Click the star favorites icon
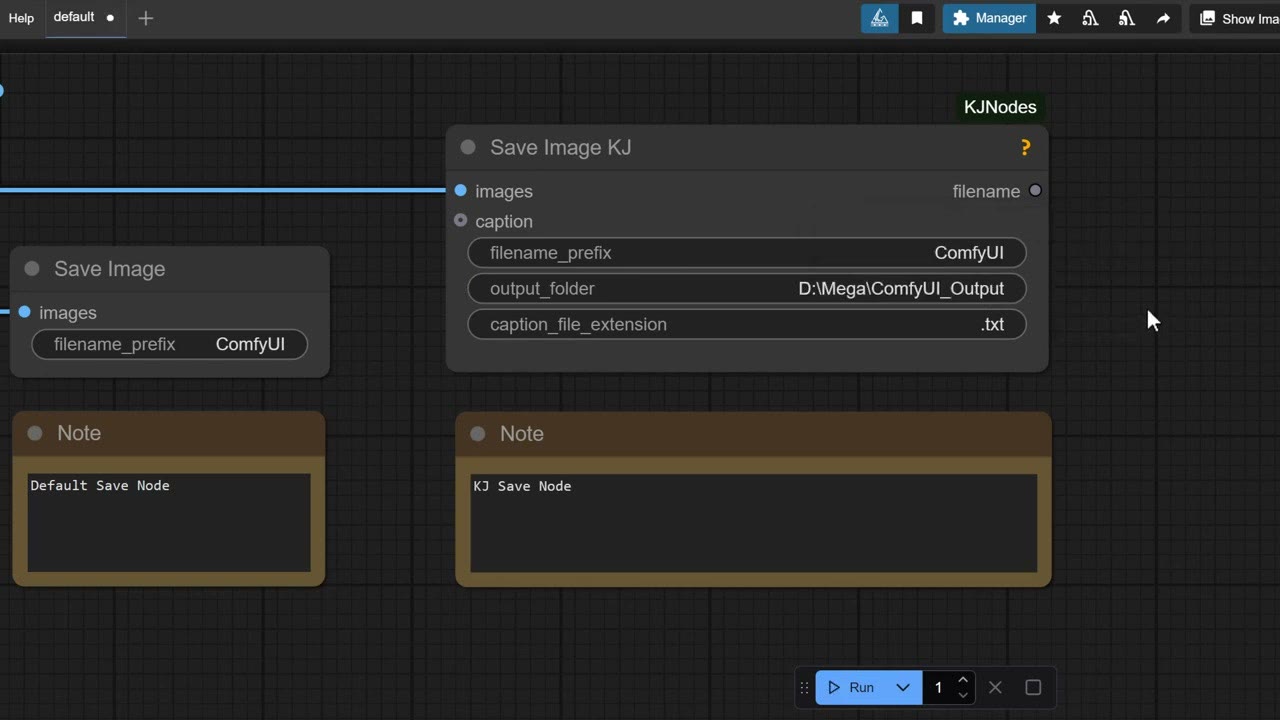 pyautogui.click(x=1054, y=18)
